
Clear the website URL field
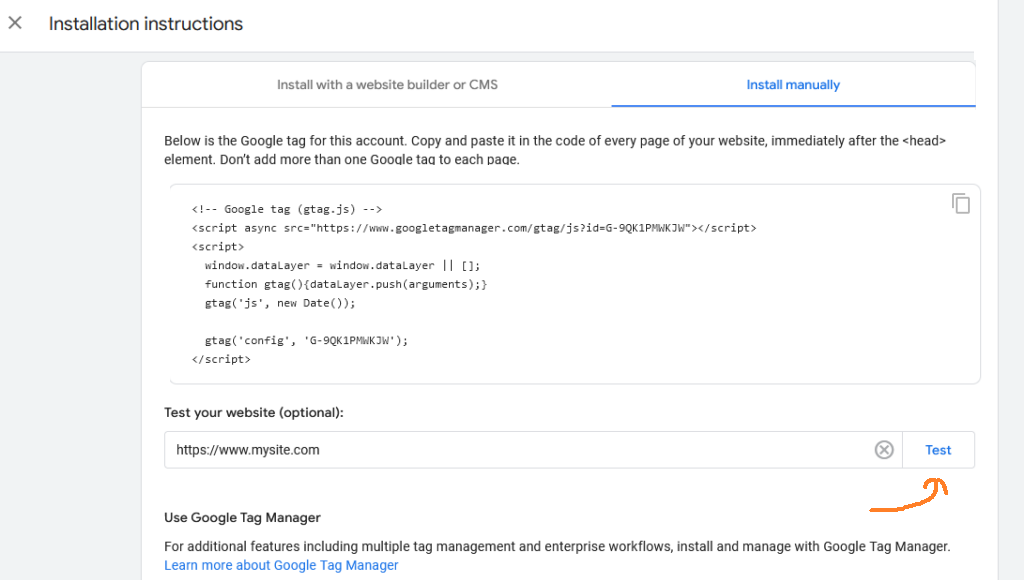click(884, 450)
